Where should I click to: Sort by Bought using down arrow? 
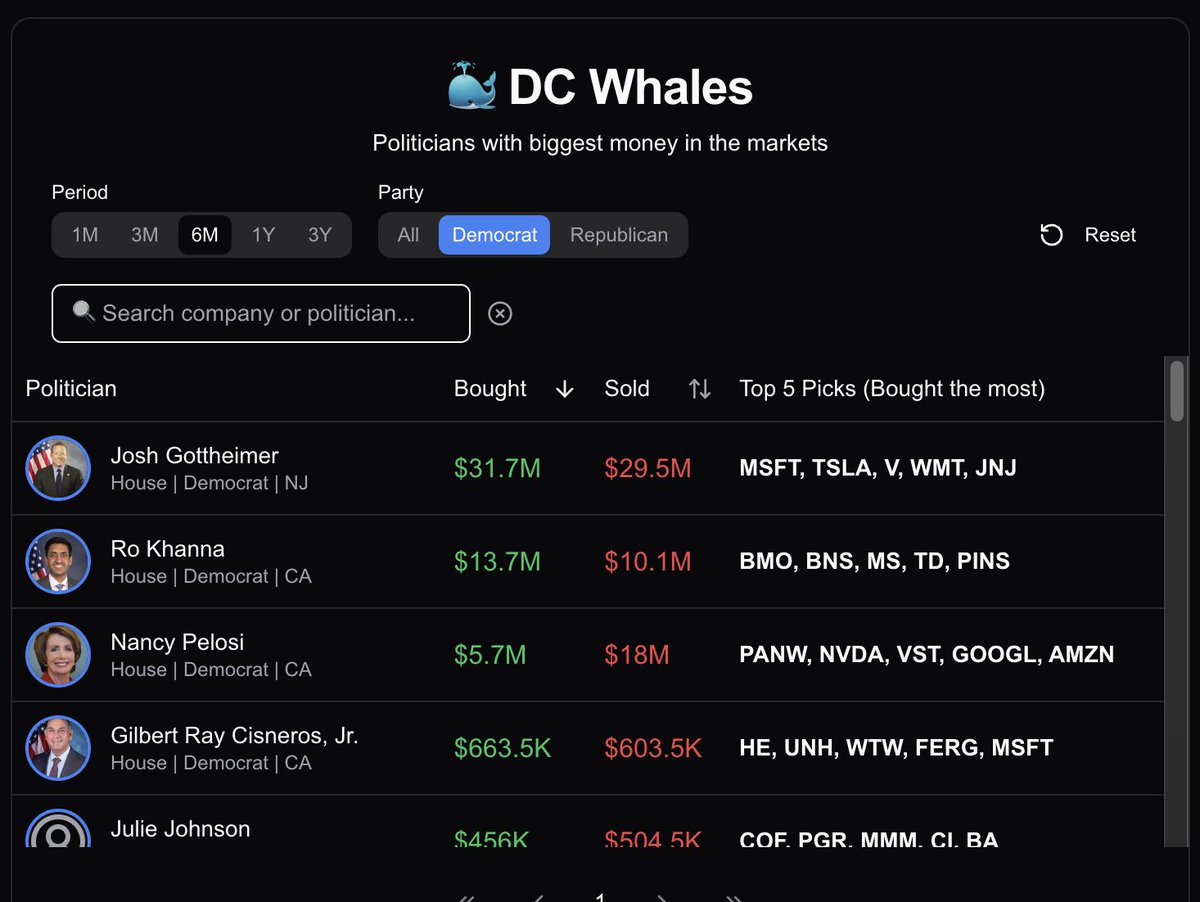(x=564, y=389)
